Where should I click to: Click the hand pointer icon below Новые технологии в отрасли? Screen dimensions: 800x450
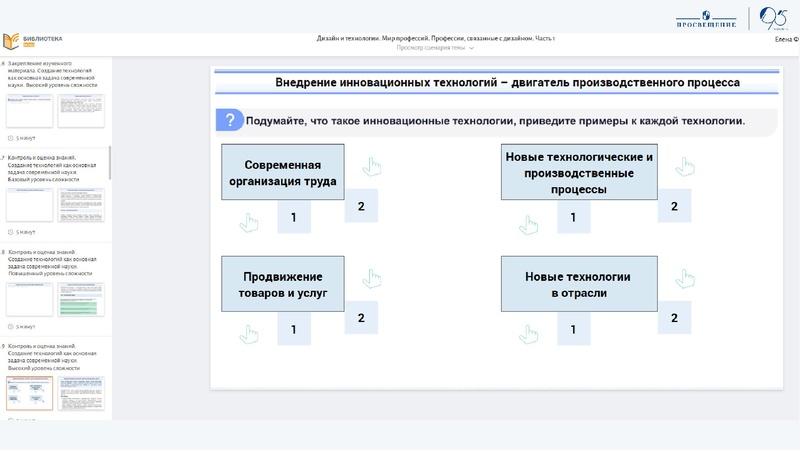click(x=529, y=335)
